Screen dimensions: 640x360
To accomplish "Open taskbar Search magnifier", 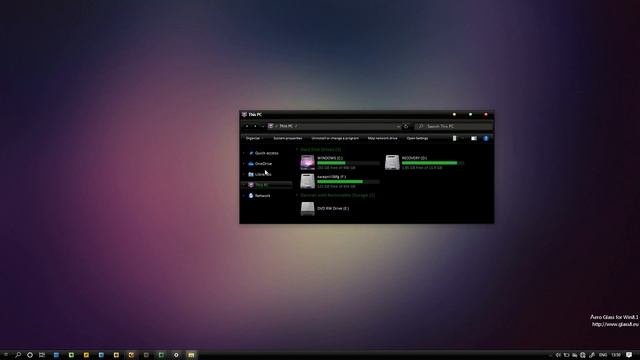I will click(18, 355).
